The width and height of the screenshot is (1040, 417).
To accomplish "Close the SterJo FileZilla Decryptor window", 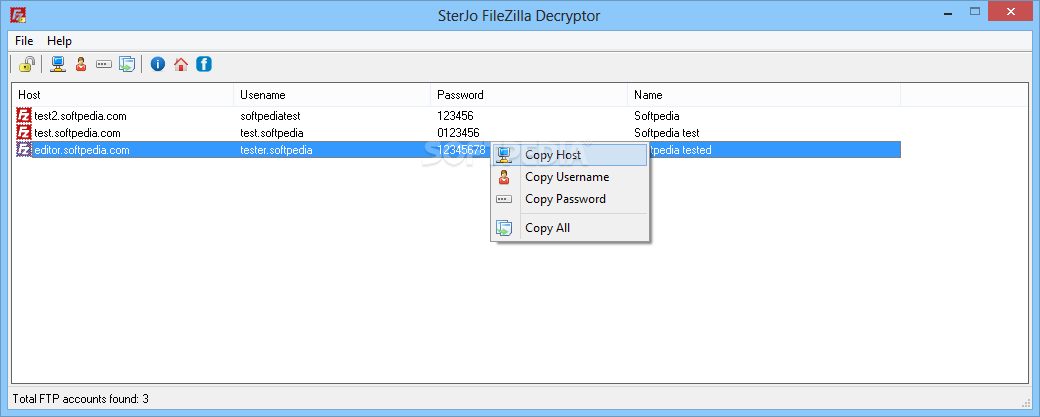I will pyautogui.click(x=1010, y=12).
